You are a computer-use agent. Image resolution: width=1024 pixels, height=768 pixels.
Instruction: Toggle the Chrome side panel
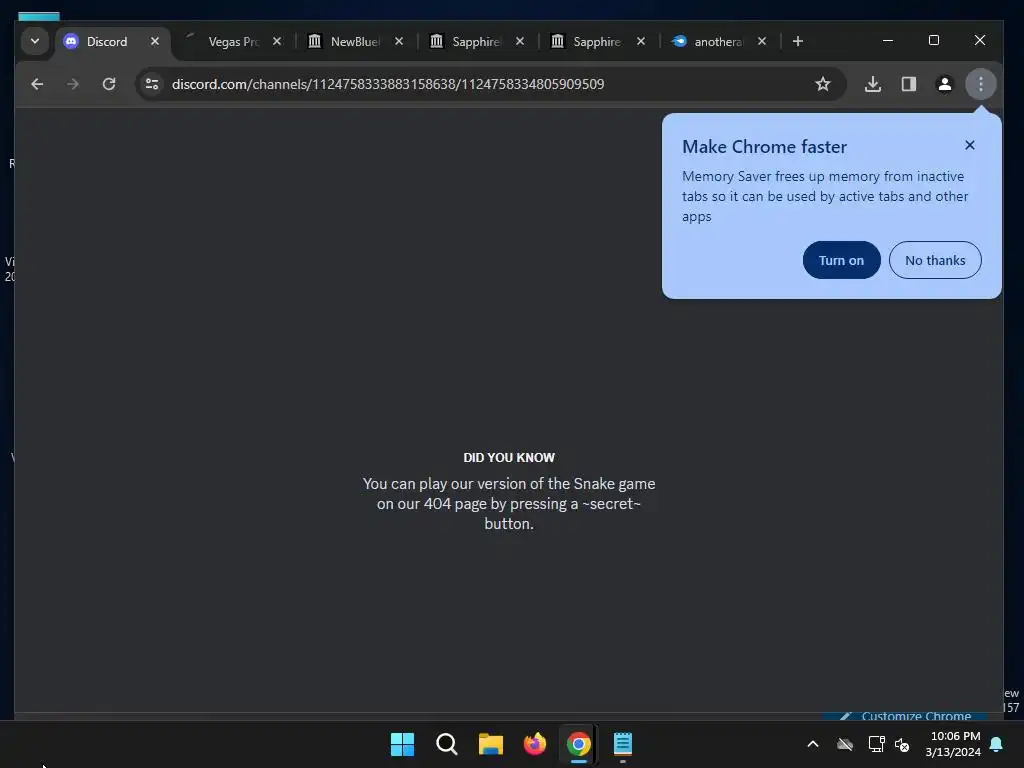pyautogui.click(x=908, y=84)
